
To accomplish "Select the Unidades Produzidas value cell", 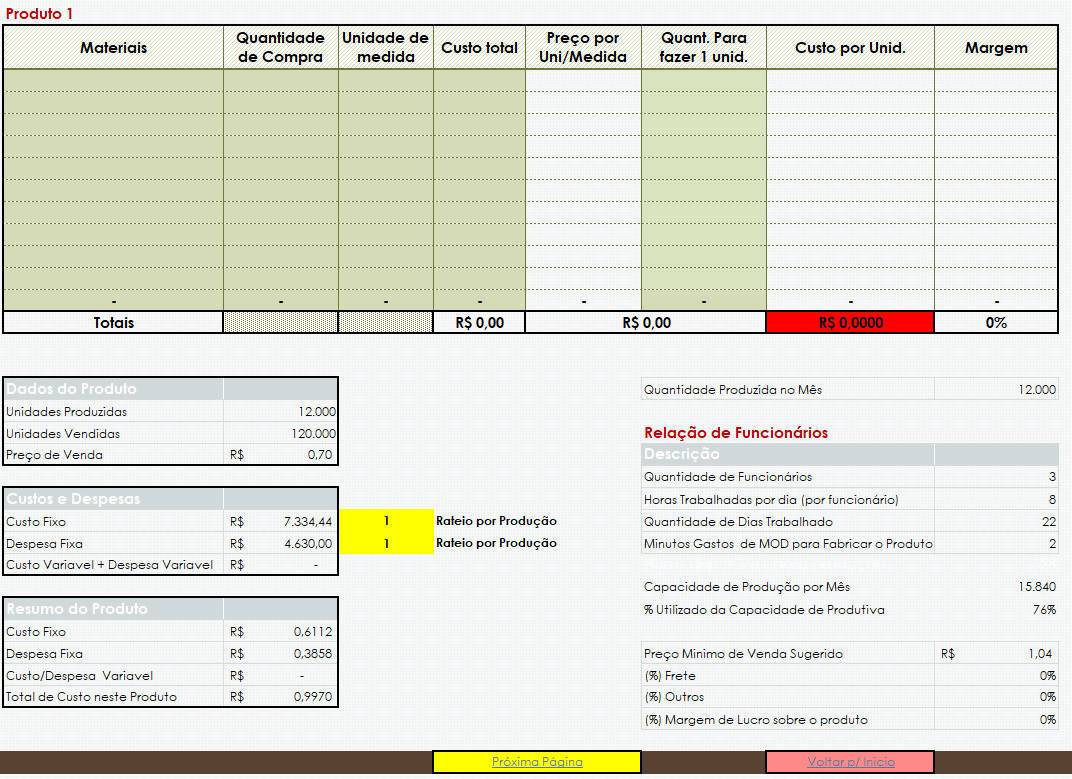I will [x=280, y=412].
